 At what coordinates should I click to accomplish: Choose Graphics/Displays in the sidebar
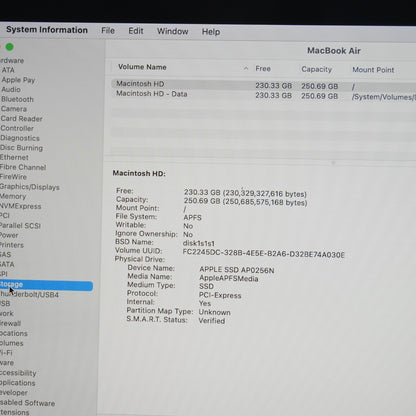(29, 187)
